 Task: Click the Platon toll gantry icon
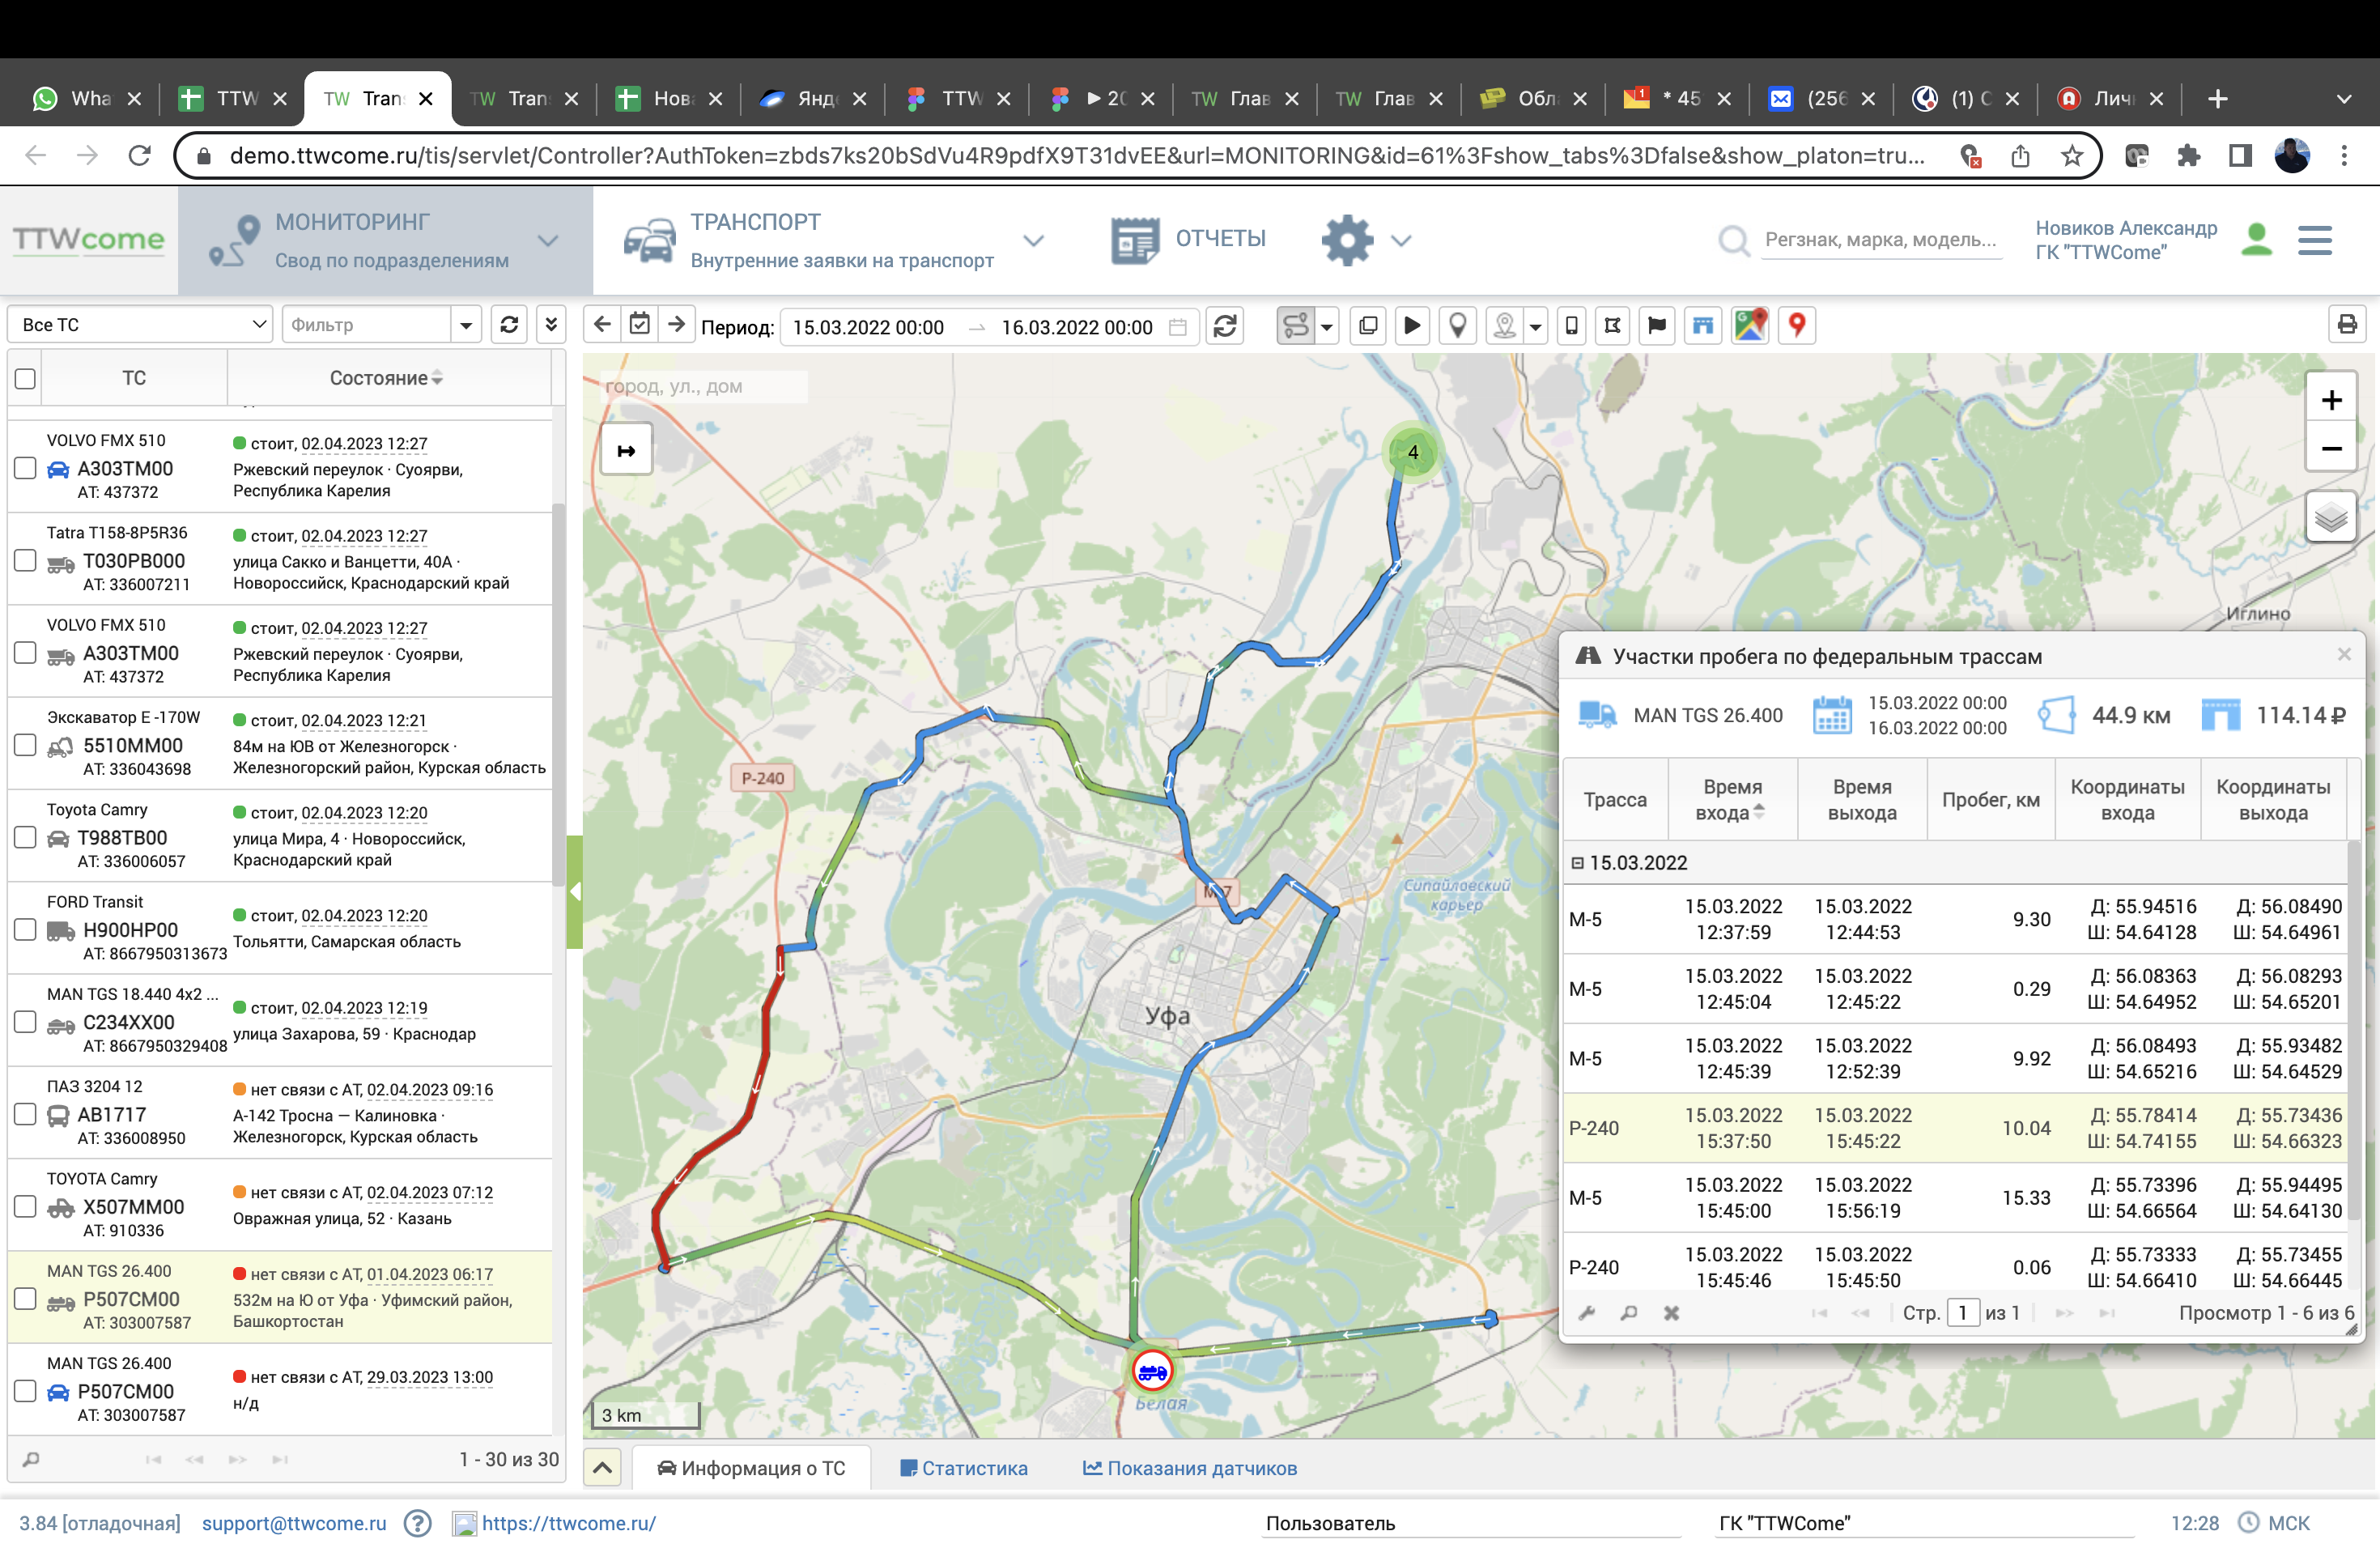tap(1702, 326)
